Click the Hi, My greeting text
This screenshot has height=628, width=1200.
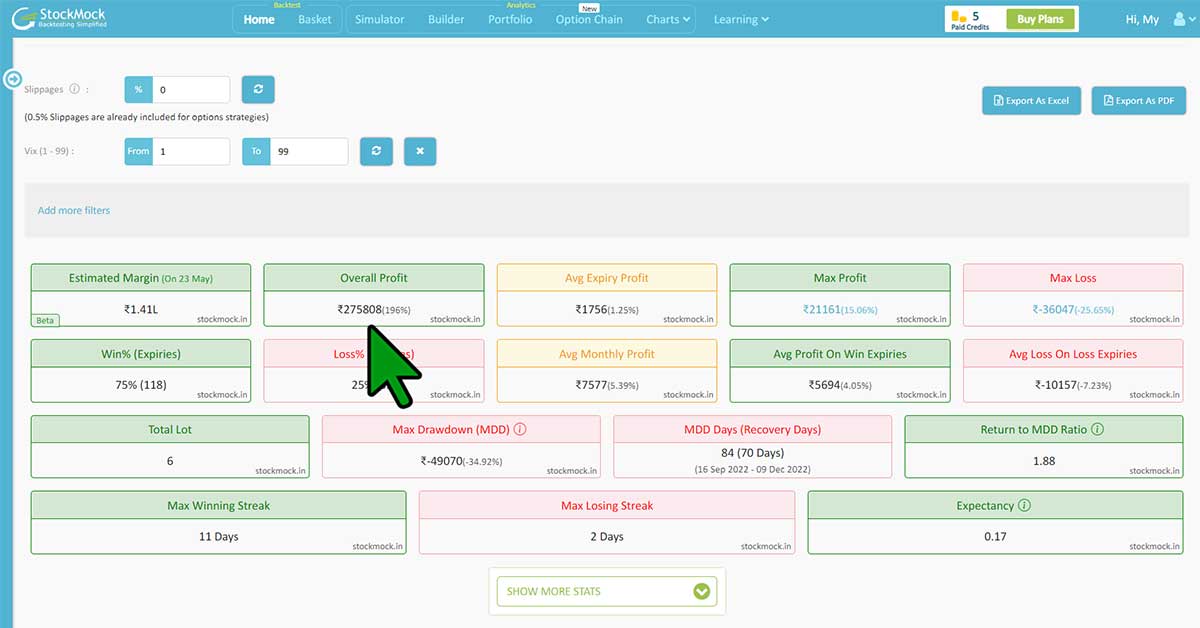1142,19
